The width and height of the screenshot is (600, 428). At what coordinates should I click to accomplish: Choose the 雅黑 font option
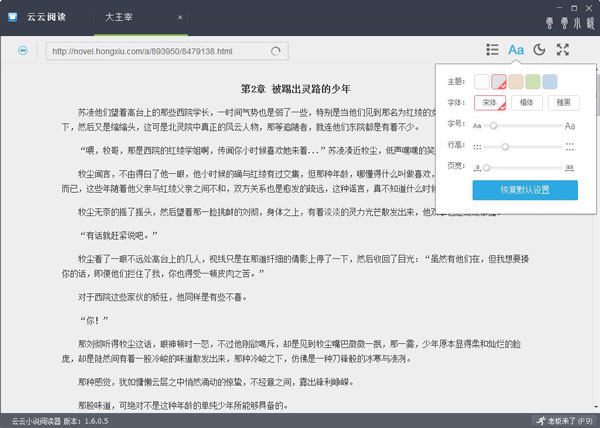[564, 103]
